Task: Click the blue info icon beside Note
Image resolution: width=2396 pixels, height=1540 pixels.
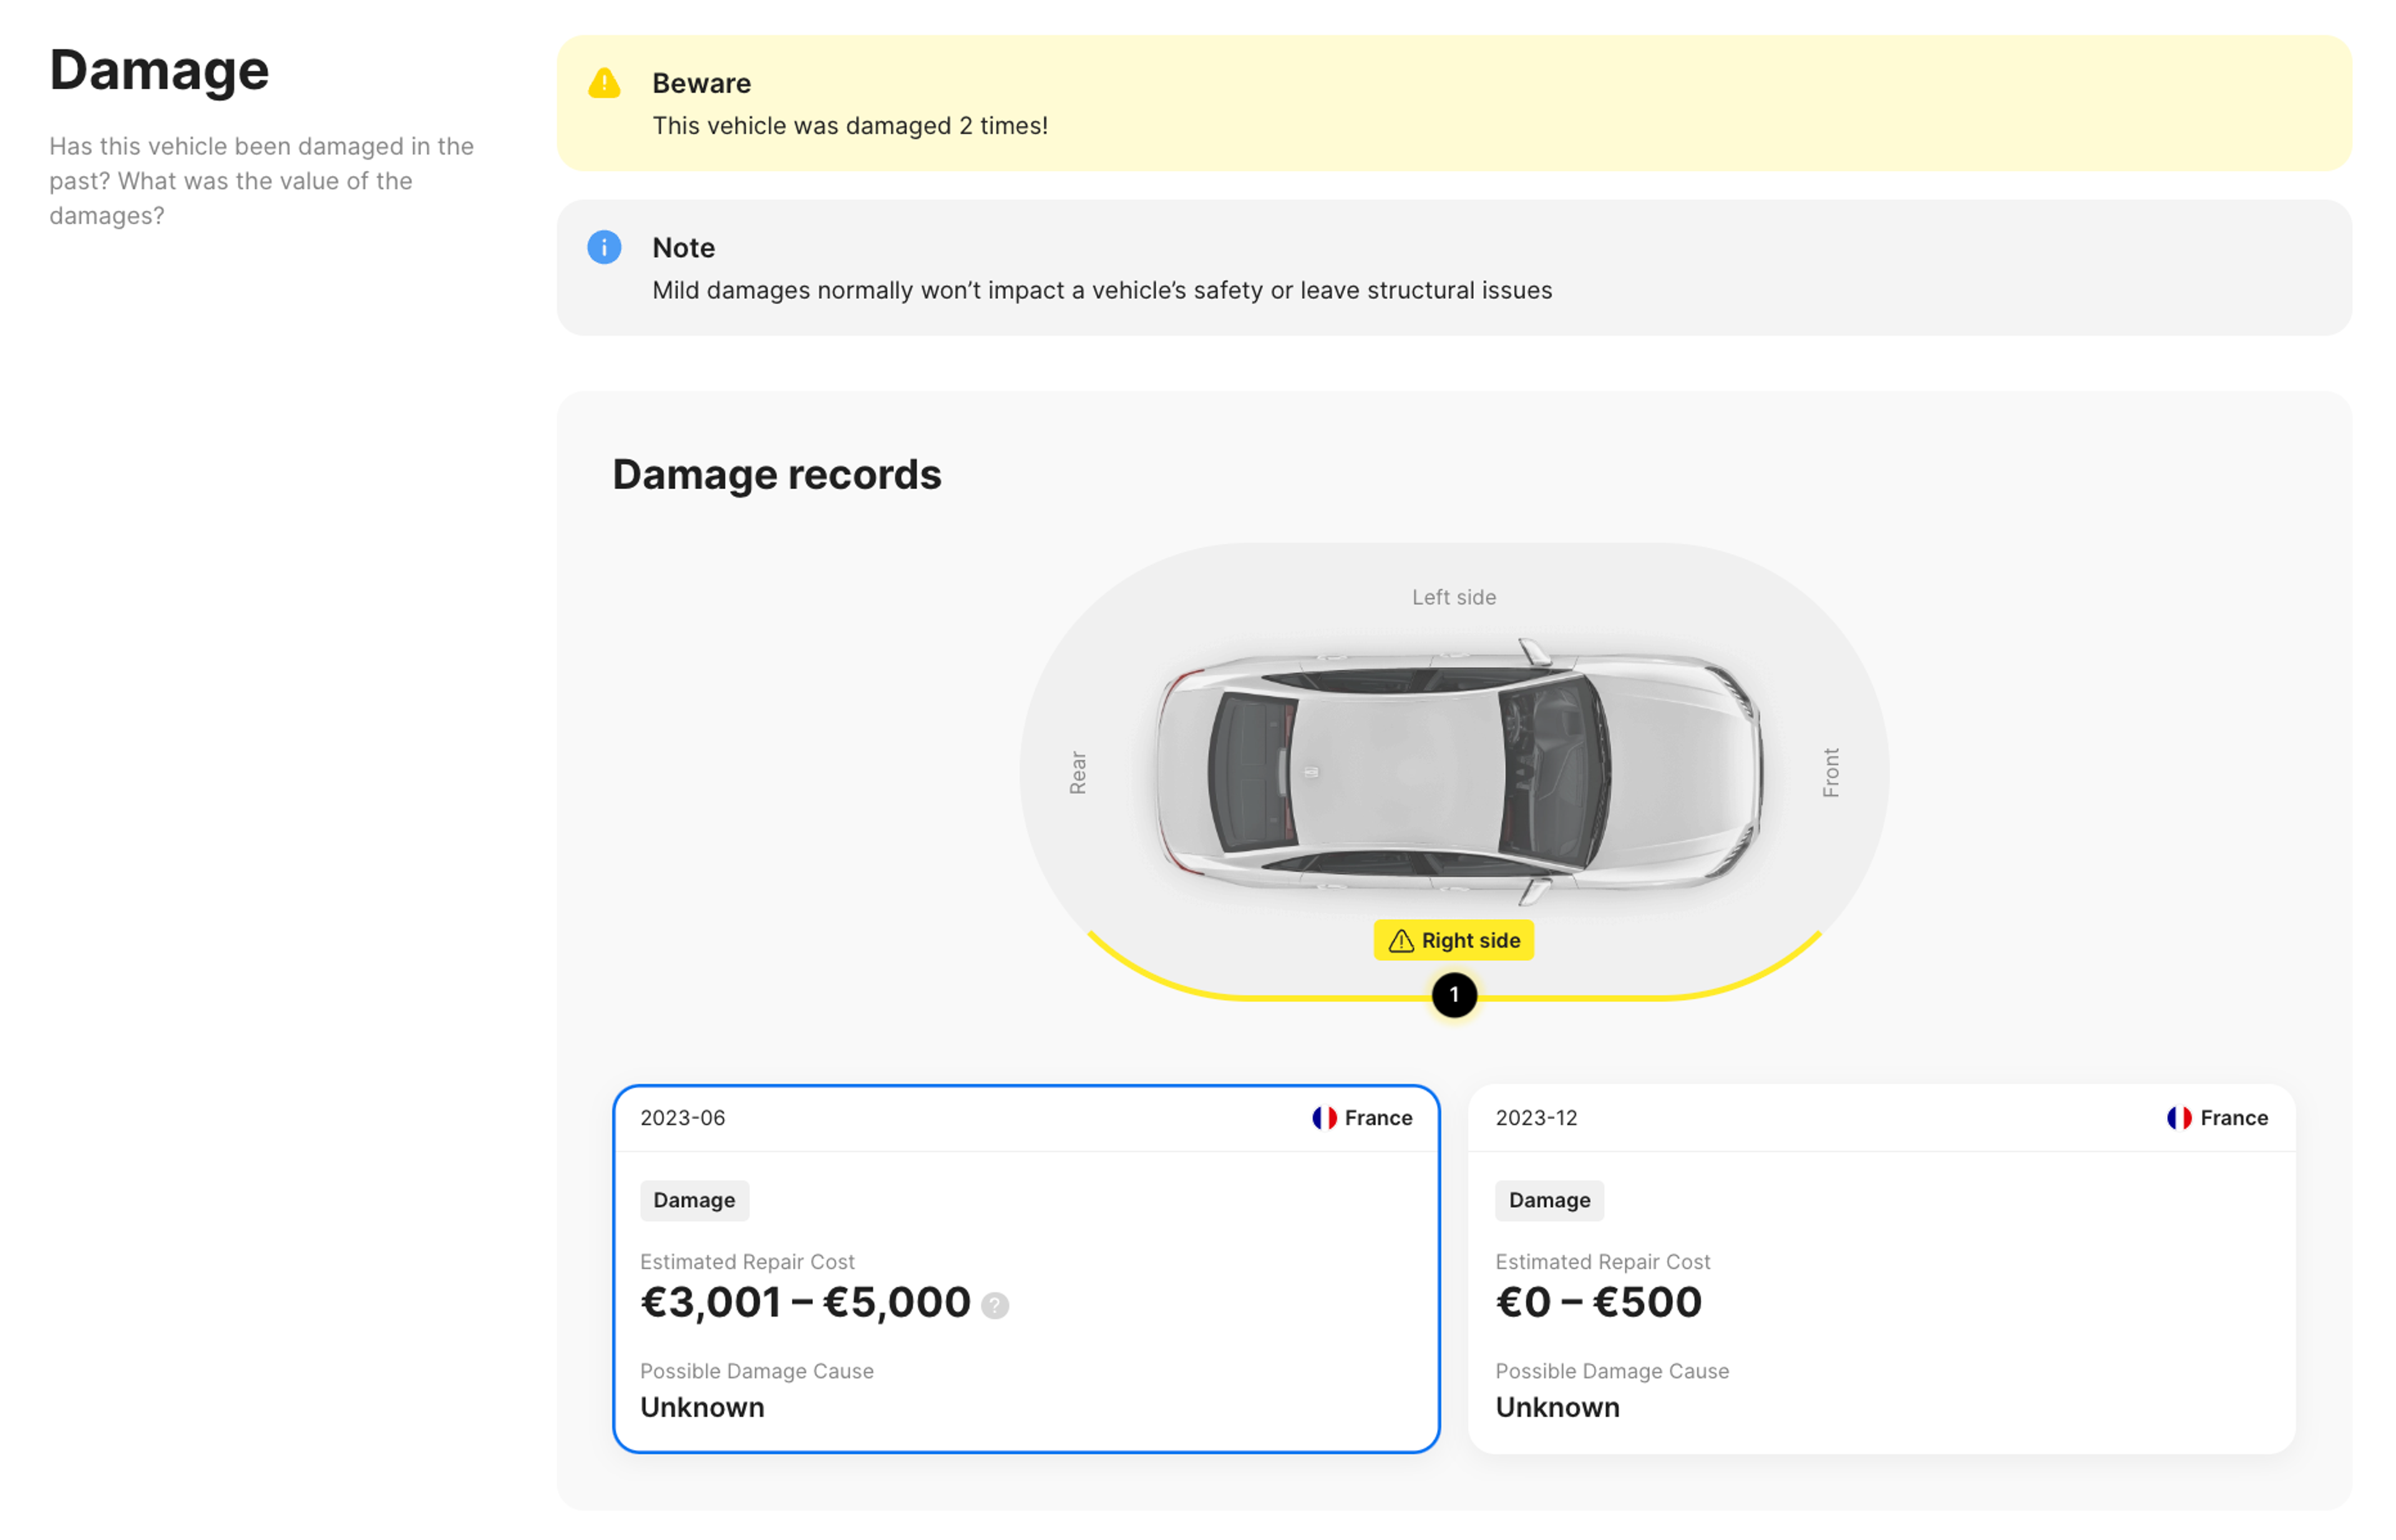Action: [x=604, y=247]
